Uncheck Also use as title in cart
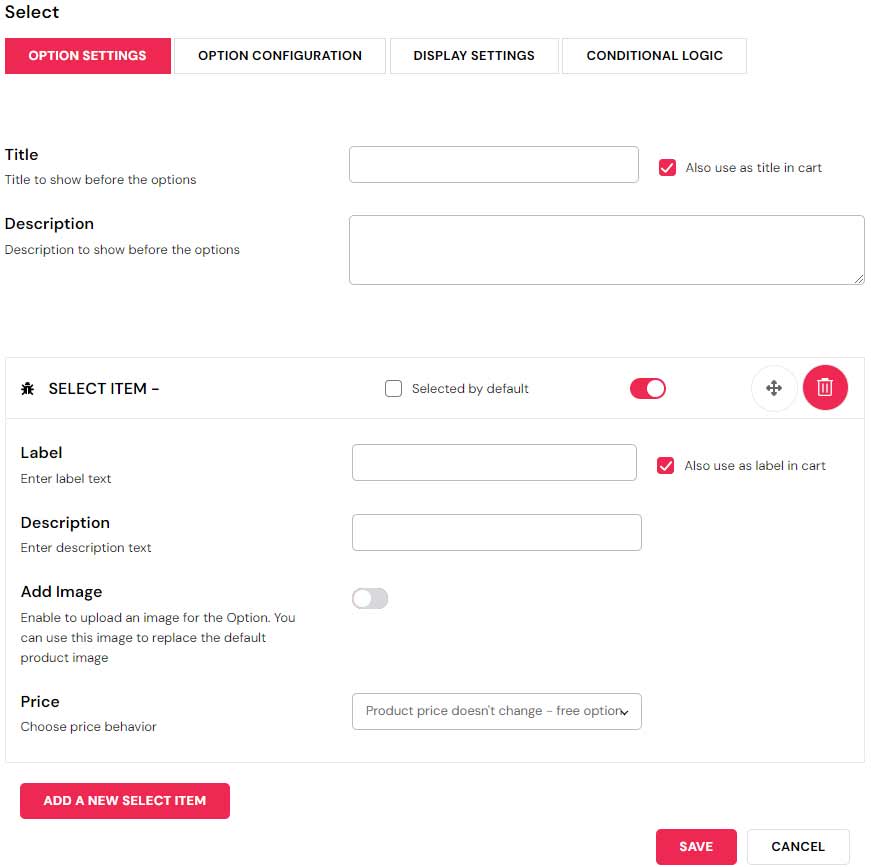This screenshot has height=867, width=871. pyautogui.click(x=667, y=168)
